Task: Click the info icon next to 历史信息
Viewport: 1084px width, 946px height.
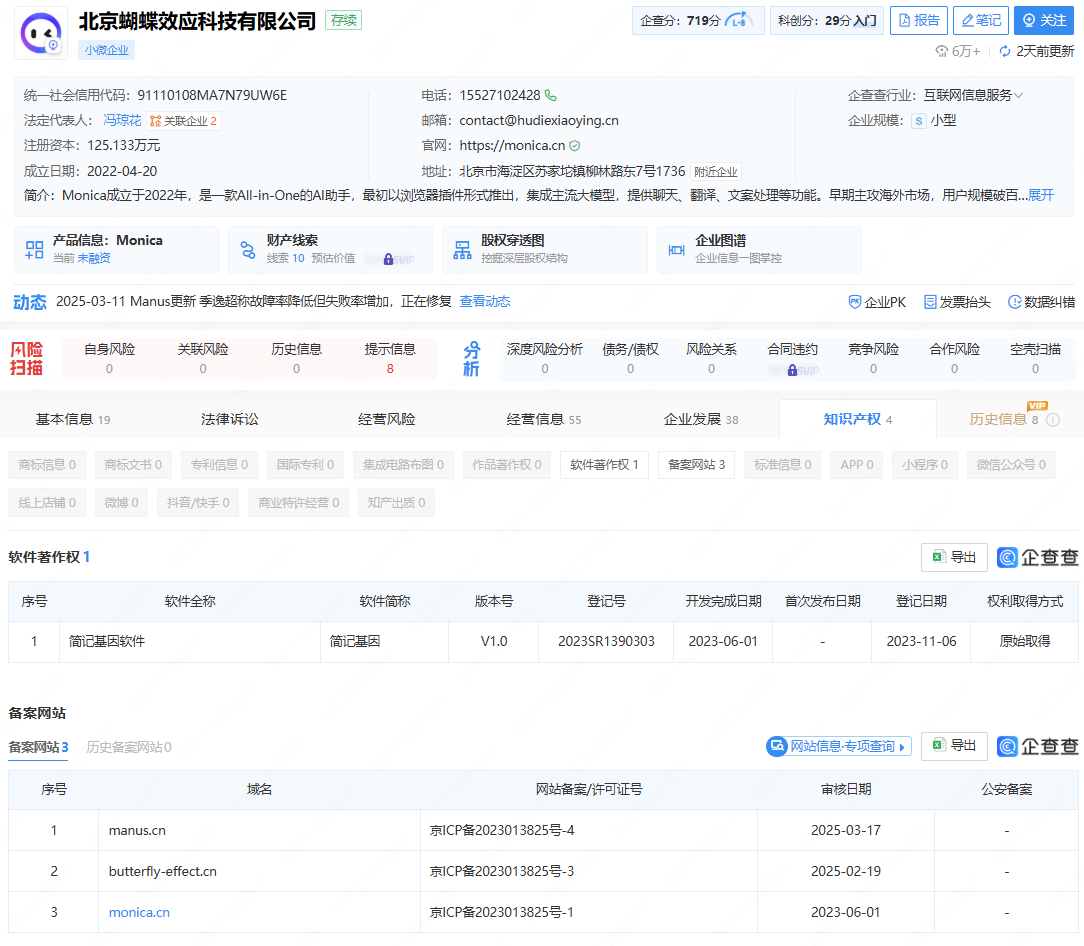Action: click(1053, 420)
